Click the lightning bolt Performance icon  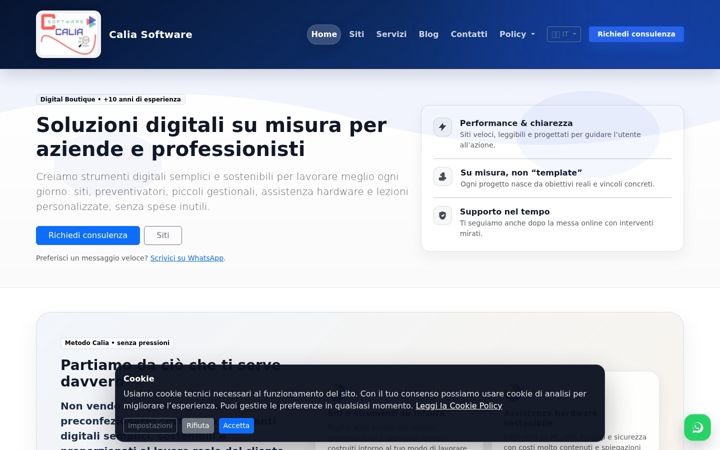(x=443, y=127)
